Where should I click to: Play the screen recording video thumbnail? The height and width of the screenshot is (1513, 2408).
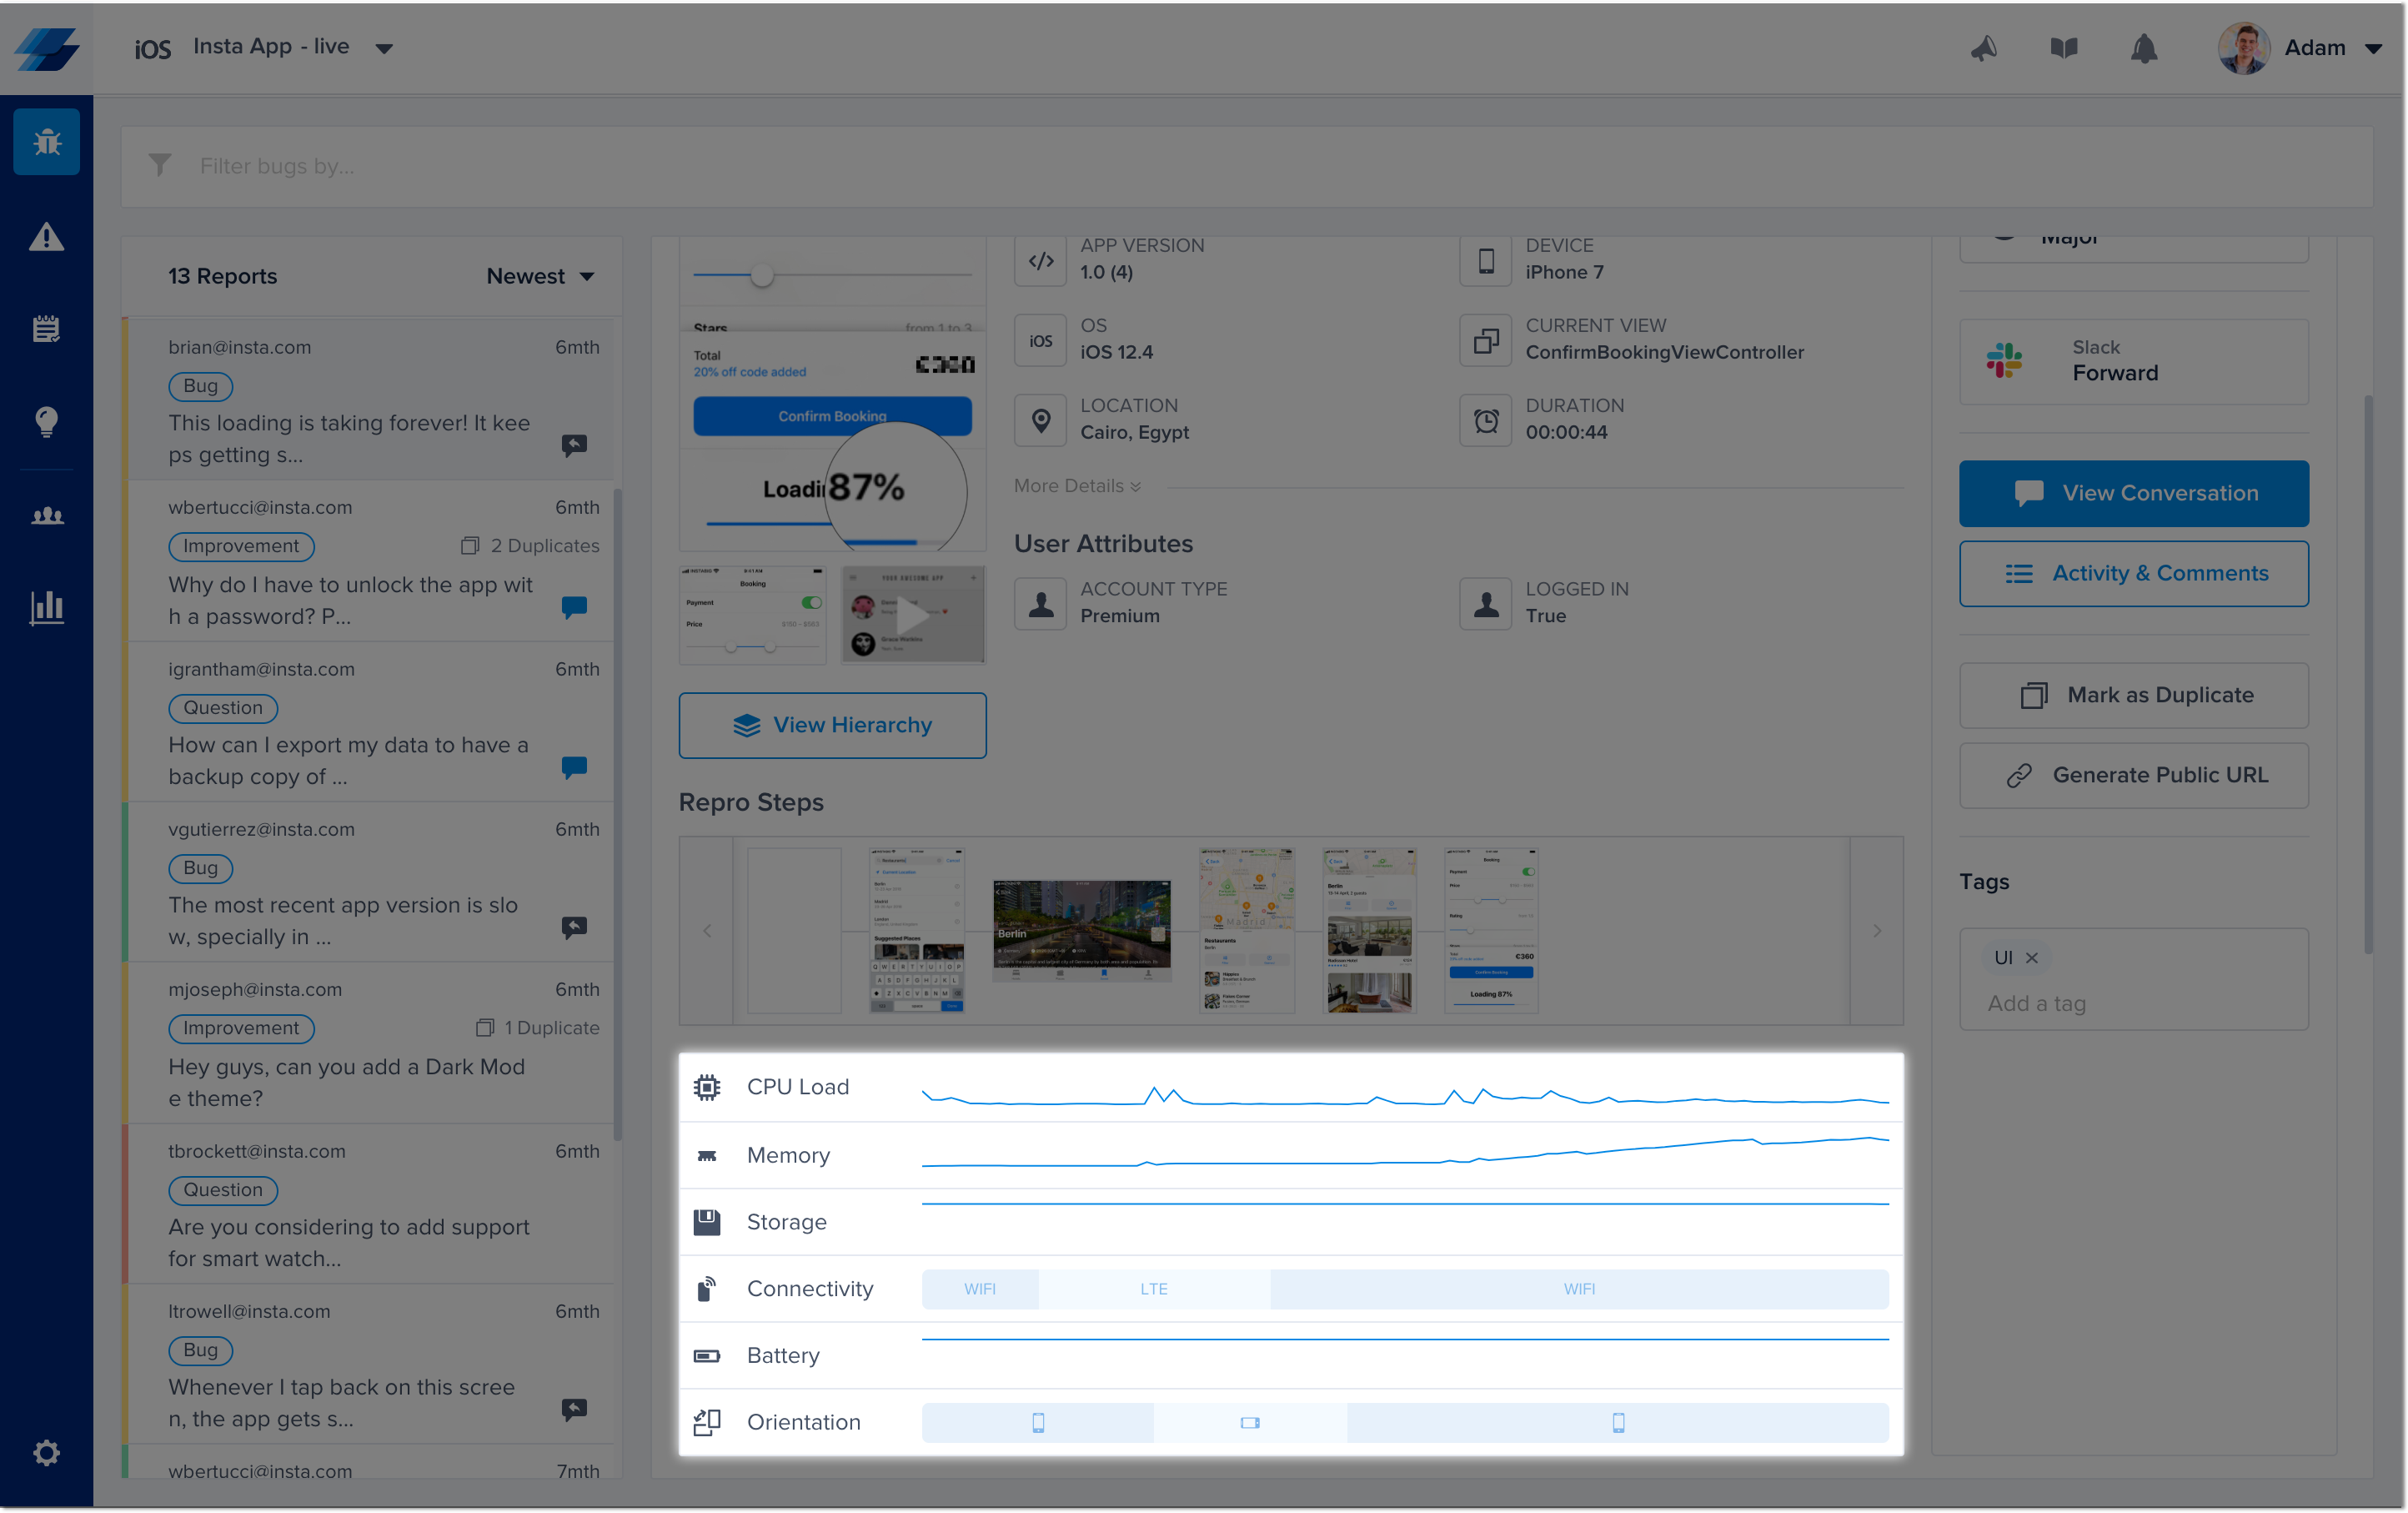pyautogui.click(x=912, y=614)
